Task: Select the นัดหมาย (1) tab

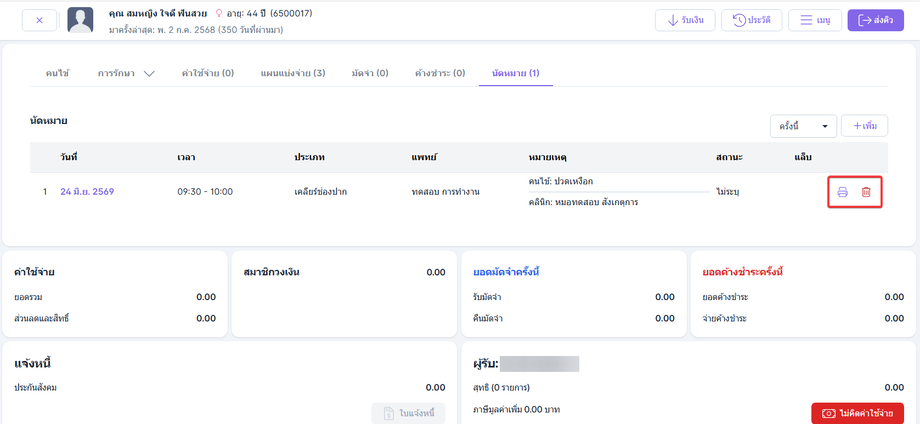Action: point(516,73)
